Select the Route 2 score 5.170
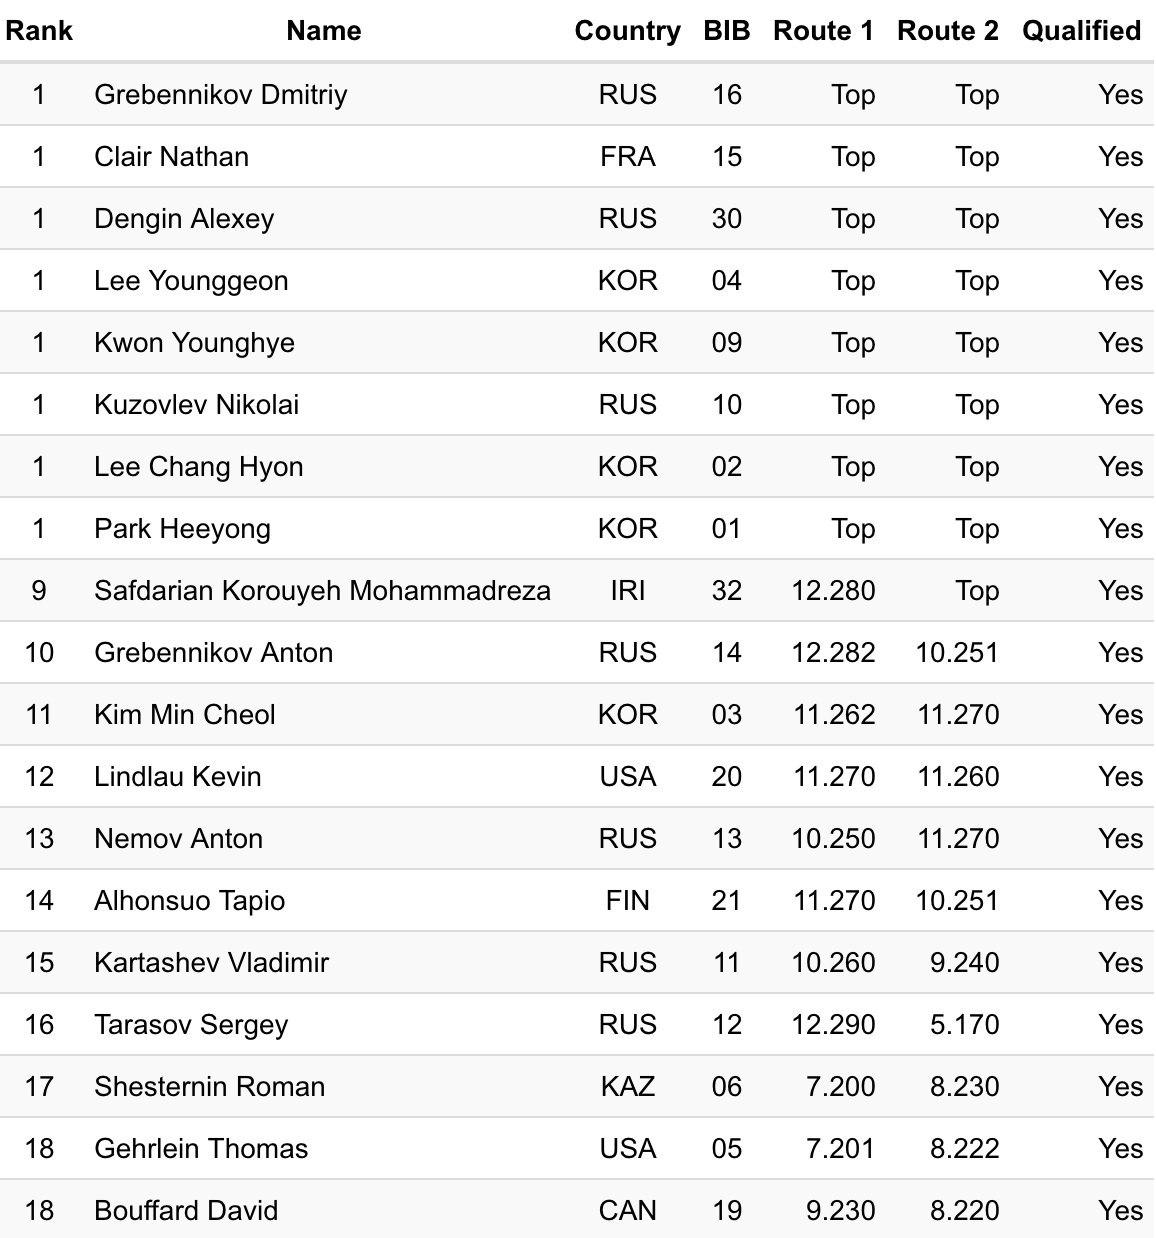The height and width of the screenshot is (1238, 1156). point(964,1025)
